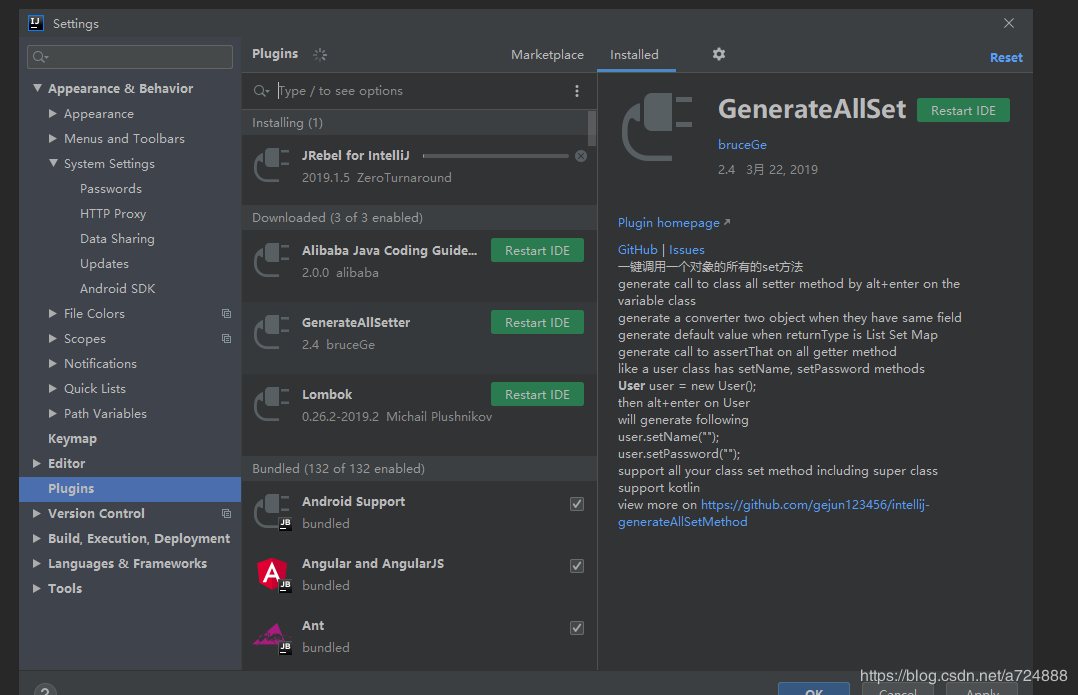Expand the Path Variables node

coord(53,413)
